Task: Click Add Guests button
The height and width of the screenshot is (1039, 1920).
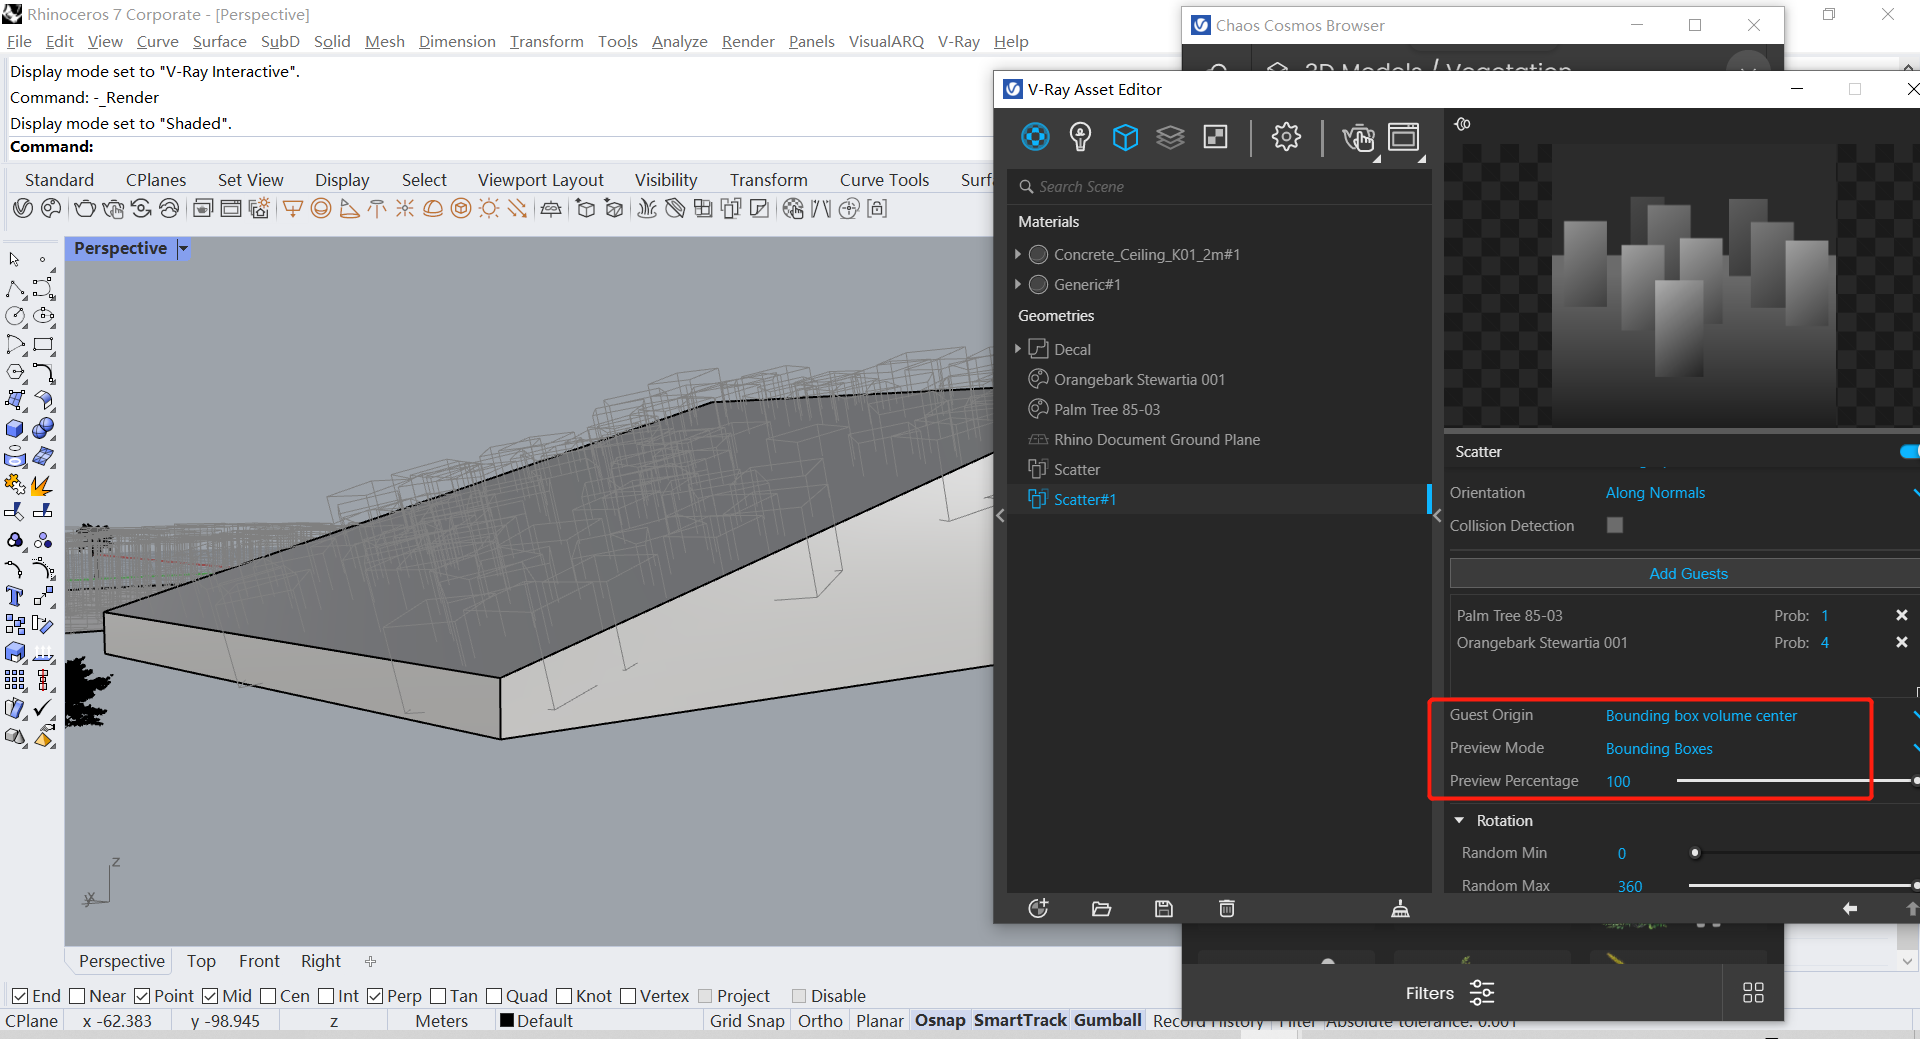Action: pos(1688,574)
